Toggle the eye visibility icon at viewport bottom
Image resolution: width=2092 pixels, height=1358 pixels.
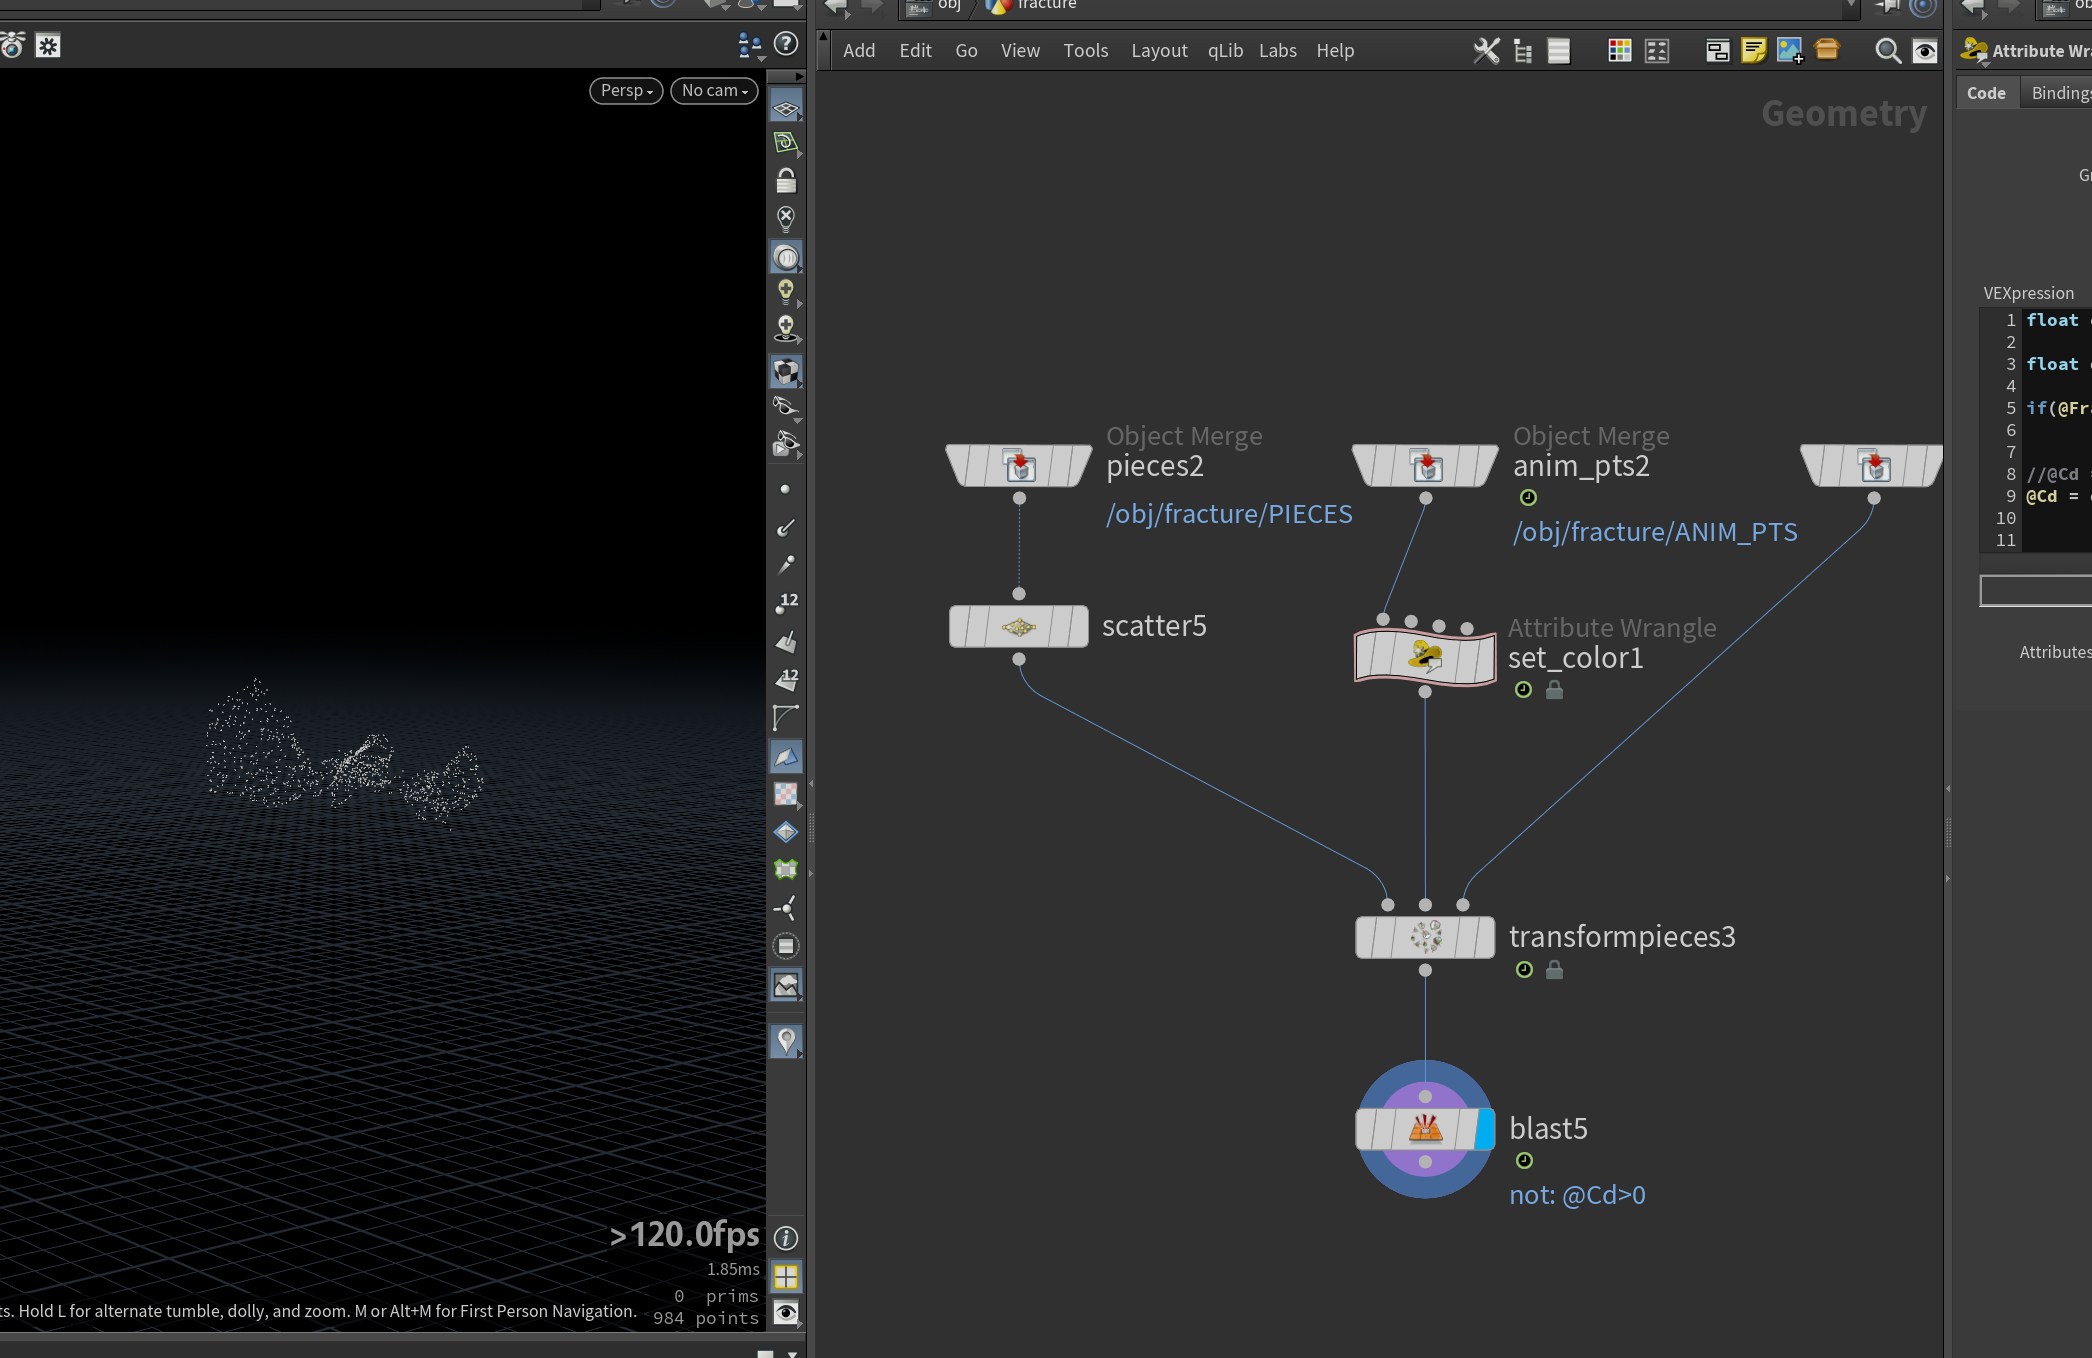click(x=787, y=1313)
